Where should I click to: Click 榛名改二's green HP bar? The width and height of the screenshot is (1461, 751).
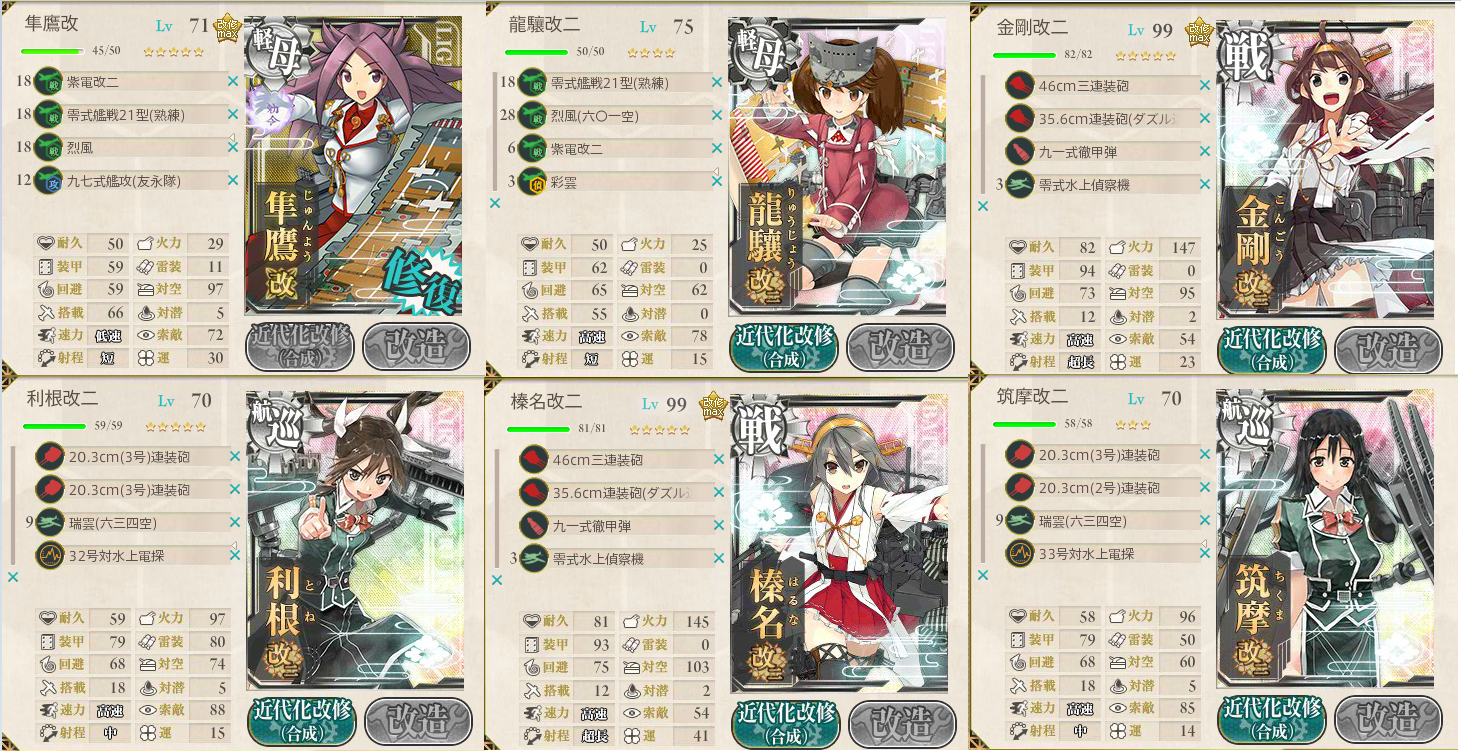pyautogui.click(x=538, y=429)
